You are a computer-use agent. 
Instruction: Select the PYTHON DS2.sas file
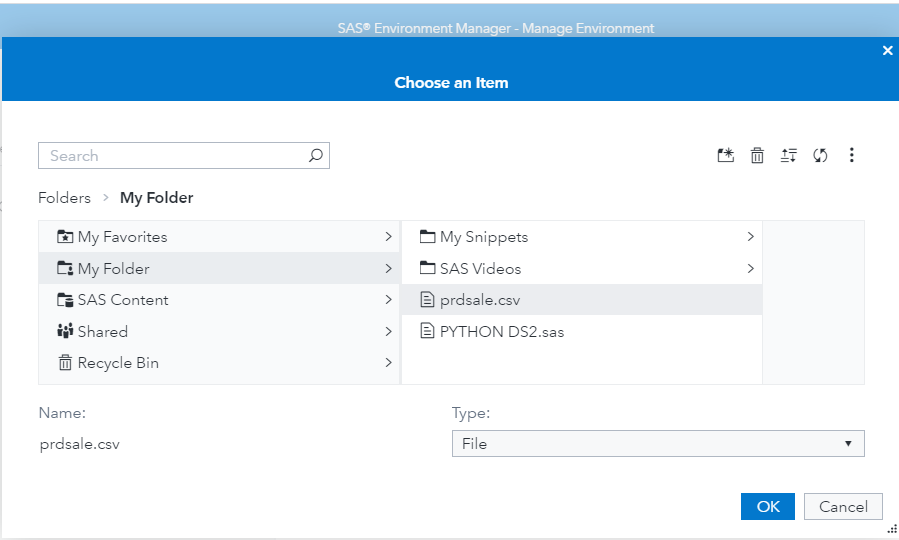(501, 331)
